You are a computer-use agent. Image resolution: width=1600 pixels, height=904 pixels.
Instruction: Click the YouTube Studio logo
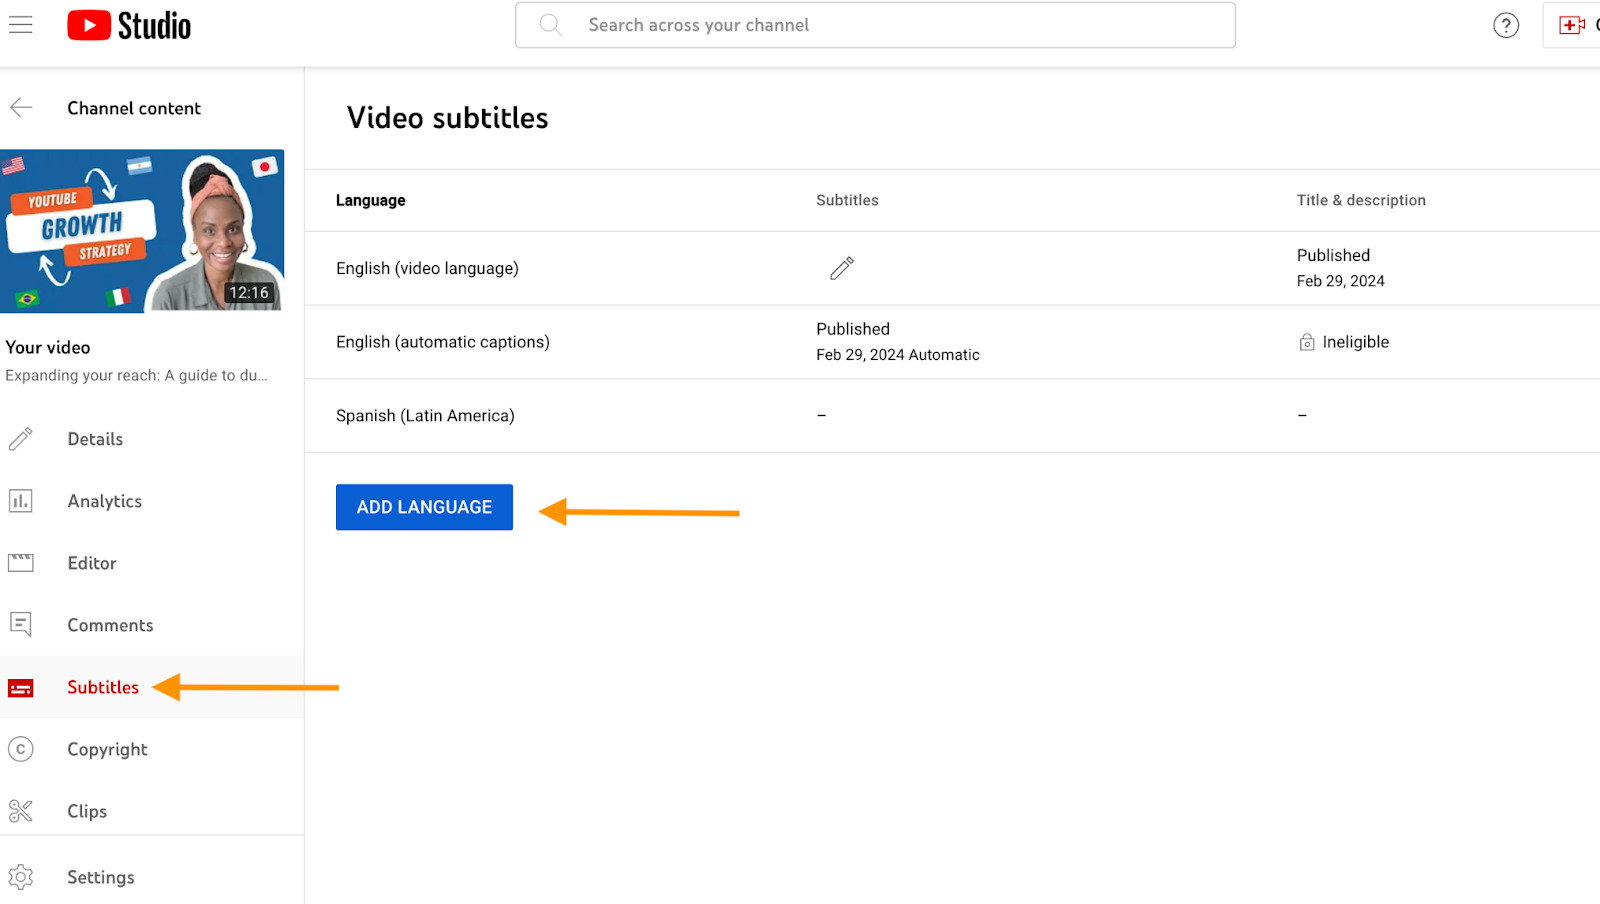(x=128, y=24)
